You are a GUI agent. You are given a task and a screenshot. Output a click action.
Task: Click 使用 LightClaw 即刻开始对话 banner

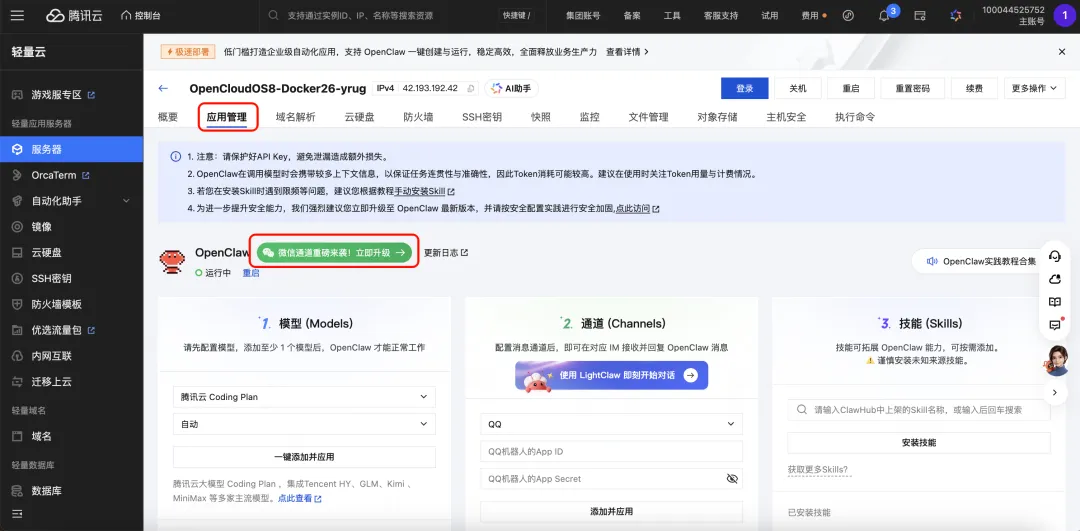pos(611,376)
